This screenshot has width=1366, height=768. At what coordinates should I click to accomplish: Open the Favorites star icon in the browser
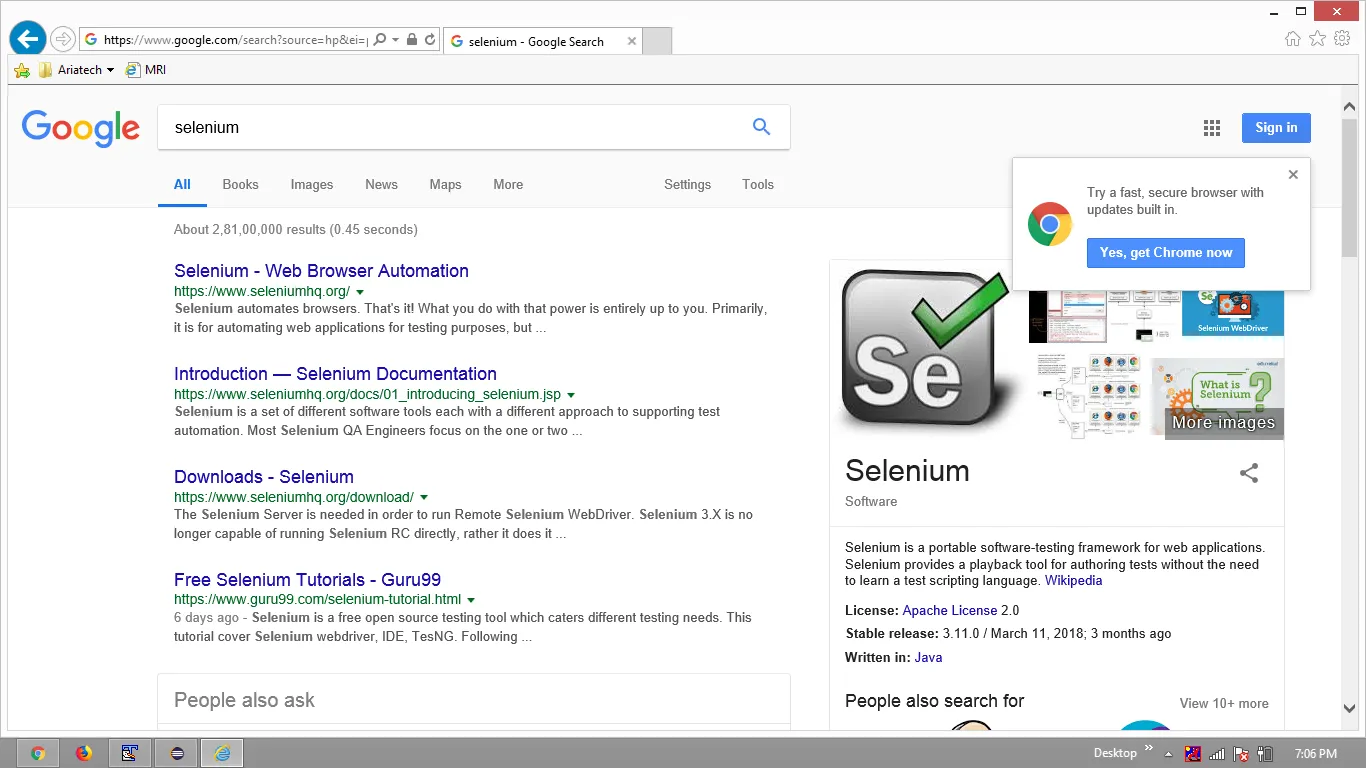(1318, 39)
